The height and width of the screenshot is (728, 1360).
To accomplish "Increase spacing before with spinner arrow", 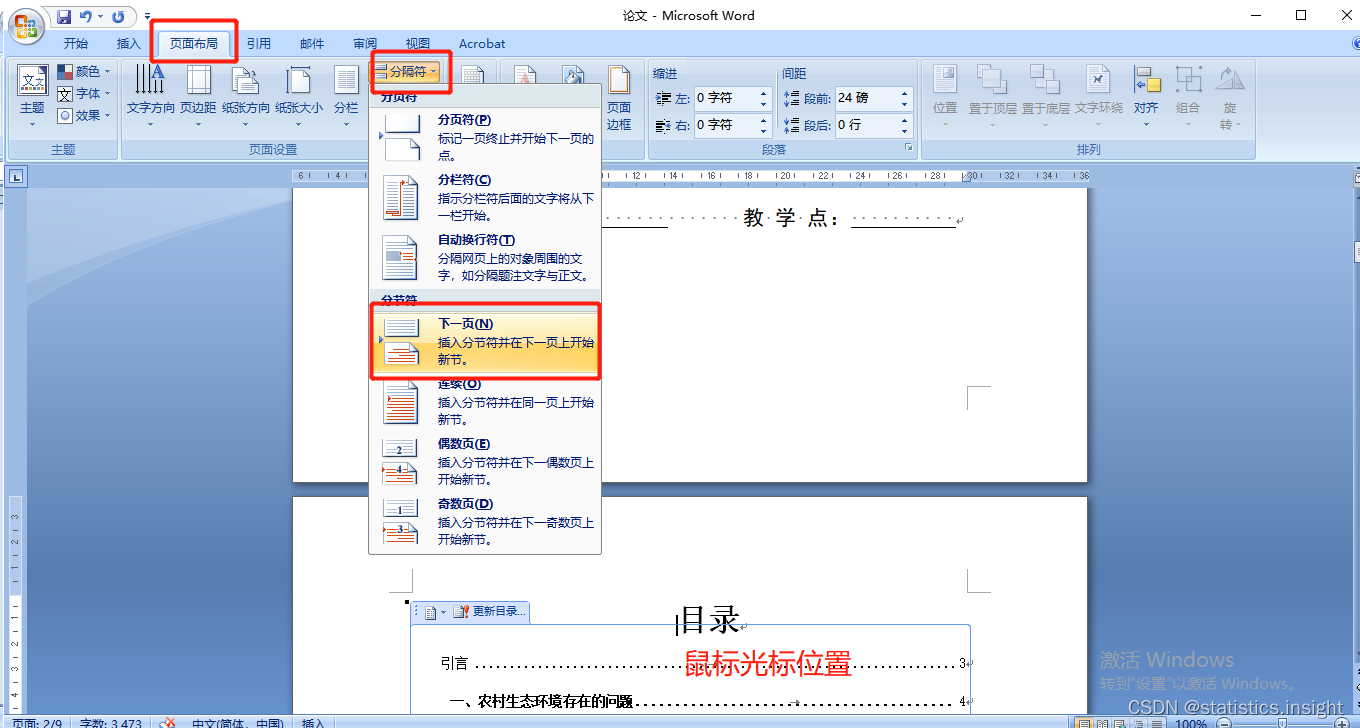I will [x=905, y=93].
